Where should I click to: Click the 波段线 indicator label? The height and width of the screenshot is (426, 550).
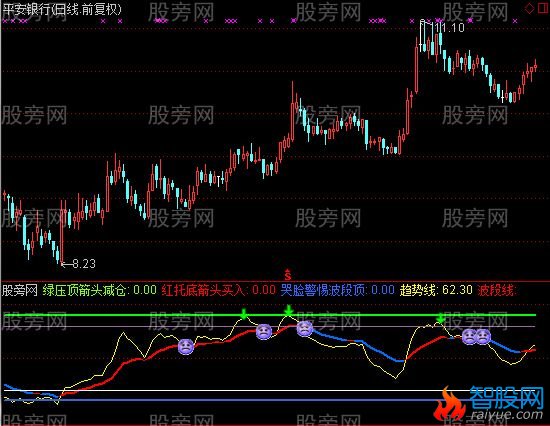coord(497,290)
